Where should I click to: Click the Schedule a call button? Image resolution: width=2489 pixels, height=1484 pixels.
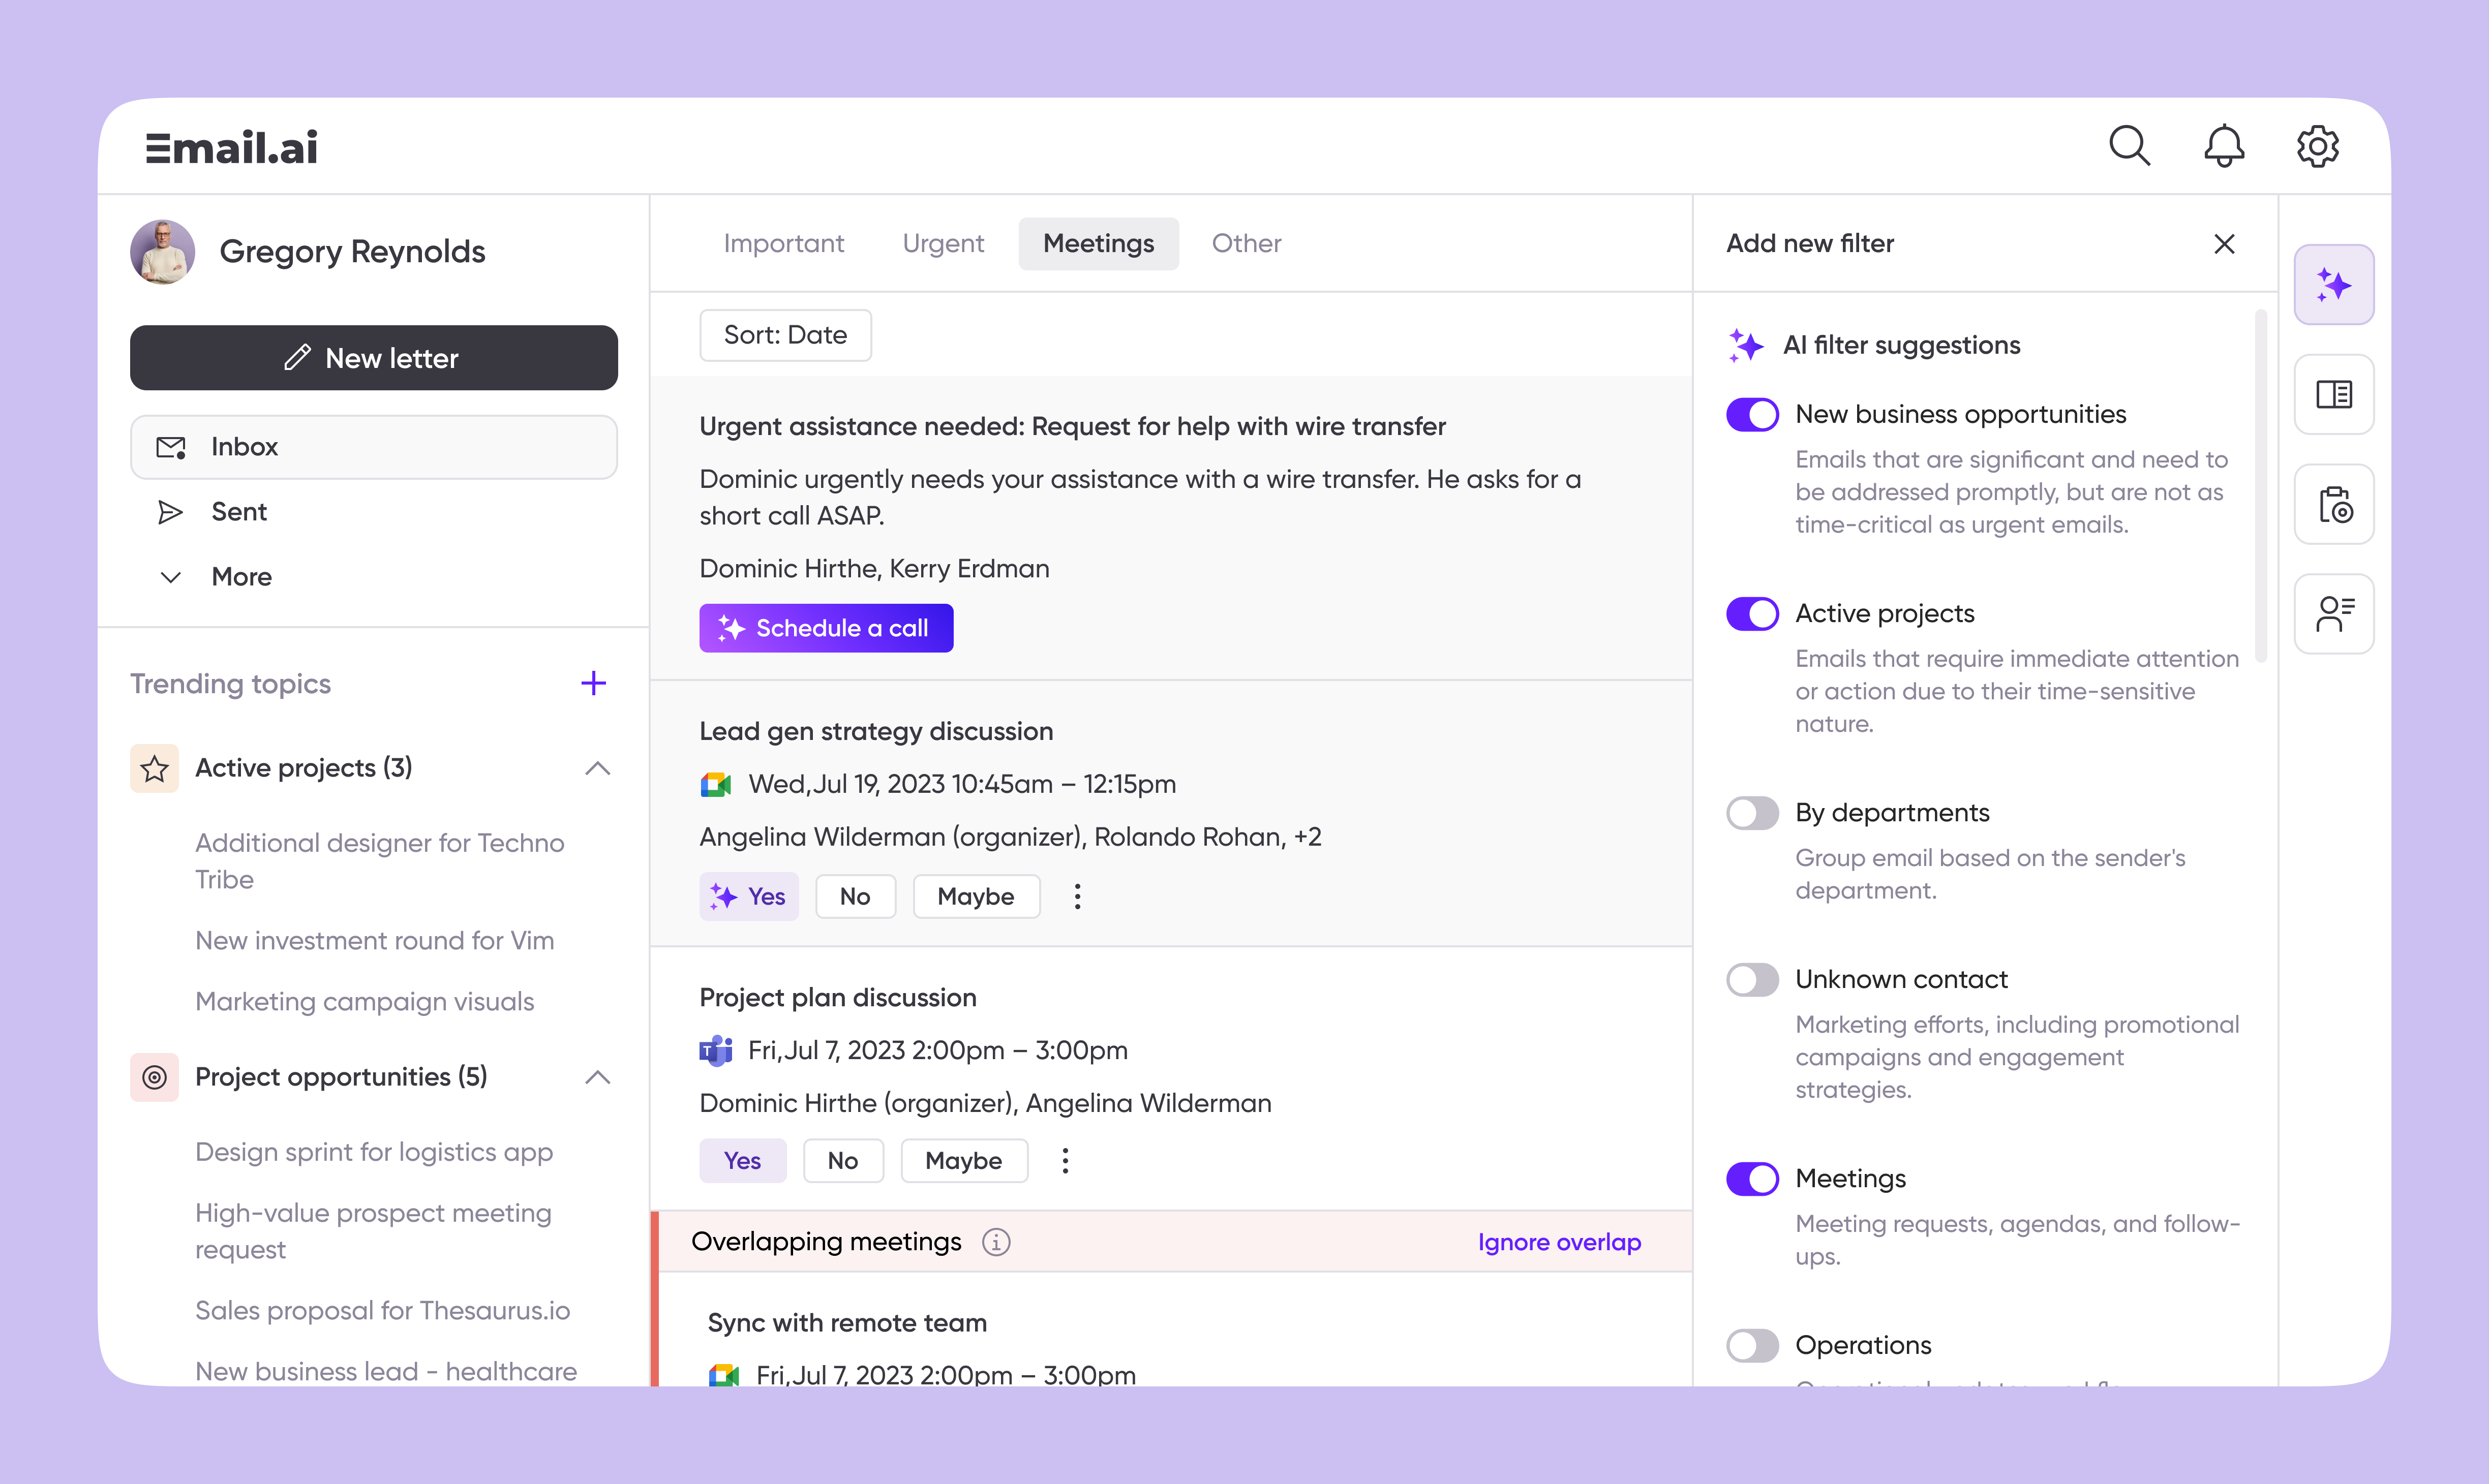tap(825, 628)
